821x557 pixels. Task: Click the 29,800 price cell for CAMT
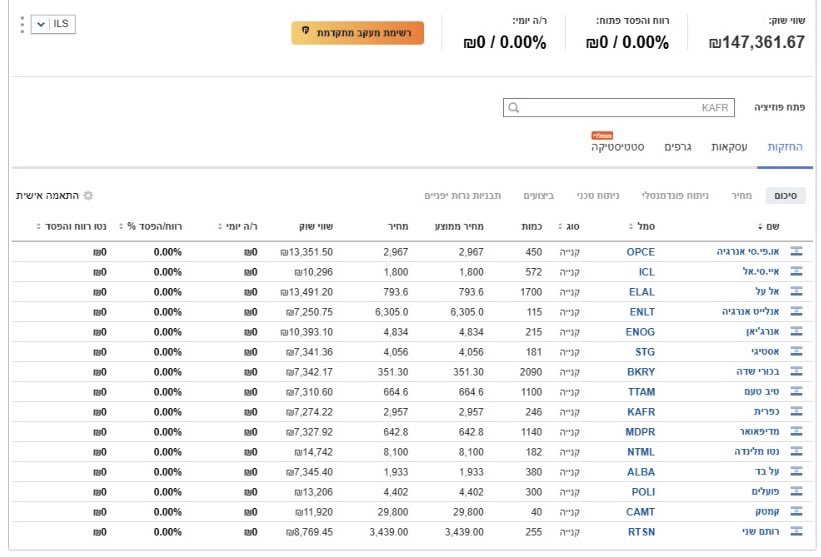(393, 512)
